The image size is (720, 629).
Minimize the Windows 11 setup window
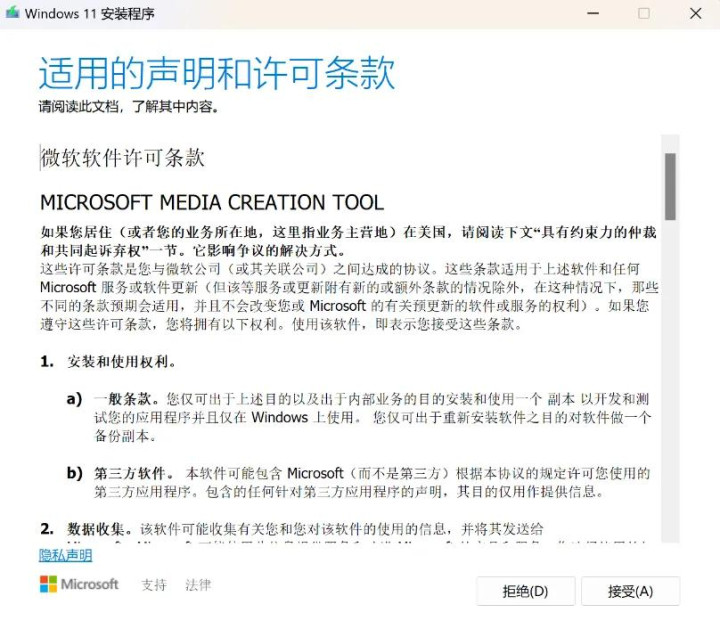(593, 13)
